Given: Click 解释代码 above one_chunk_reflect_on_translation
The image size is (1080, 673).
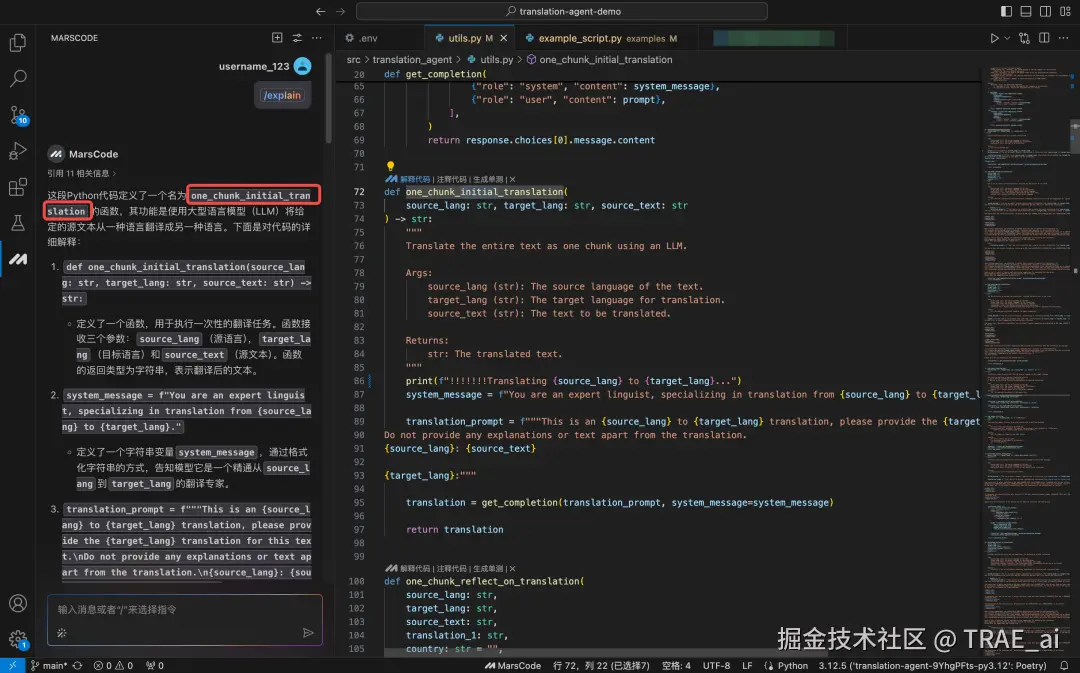Looking at the screenshot, I should point(415,568).
